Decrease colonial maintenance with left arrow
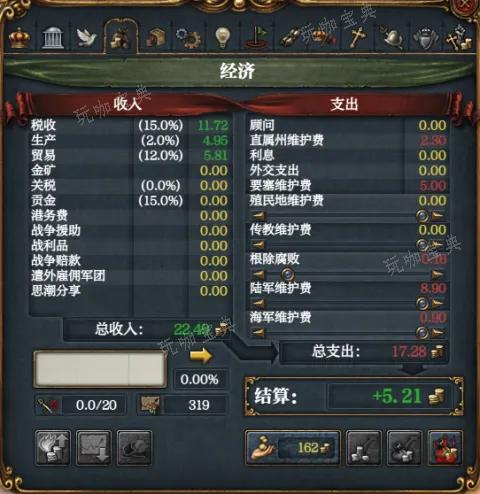 pyautogui.click(x=258, y=216)
